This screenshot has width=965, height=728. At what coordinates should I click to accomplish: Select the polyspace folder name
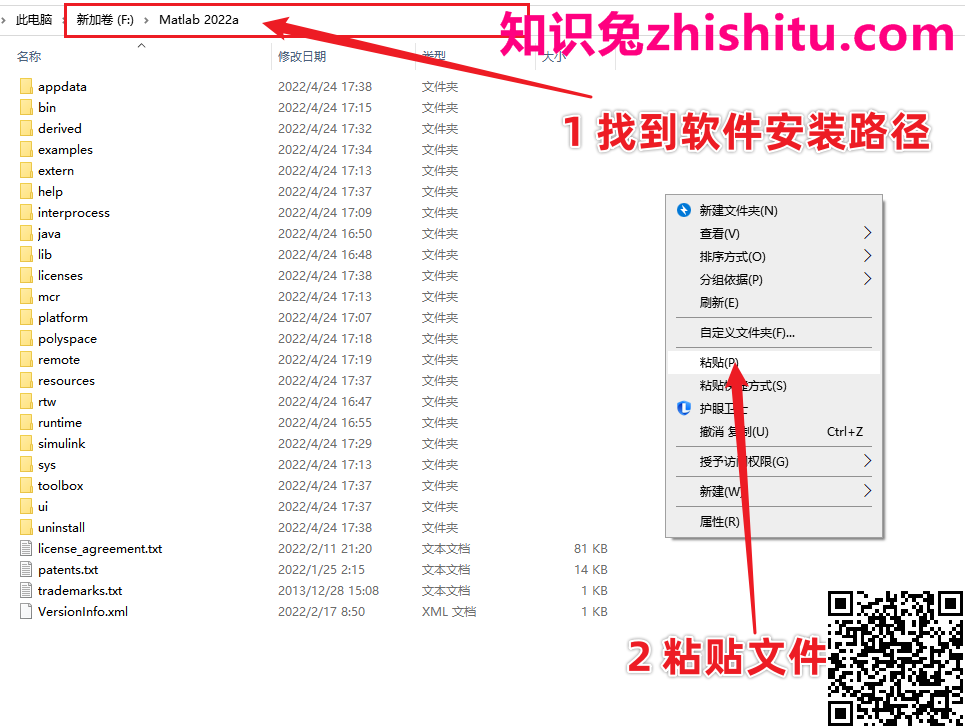pos(67,339)
